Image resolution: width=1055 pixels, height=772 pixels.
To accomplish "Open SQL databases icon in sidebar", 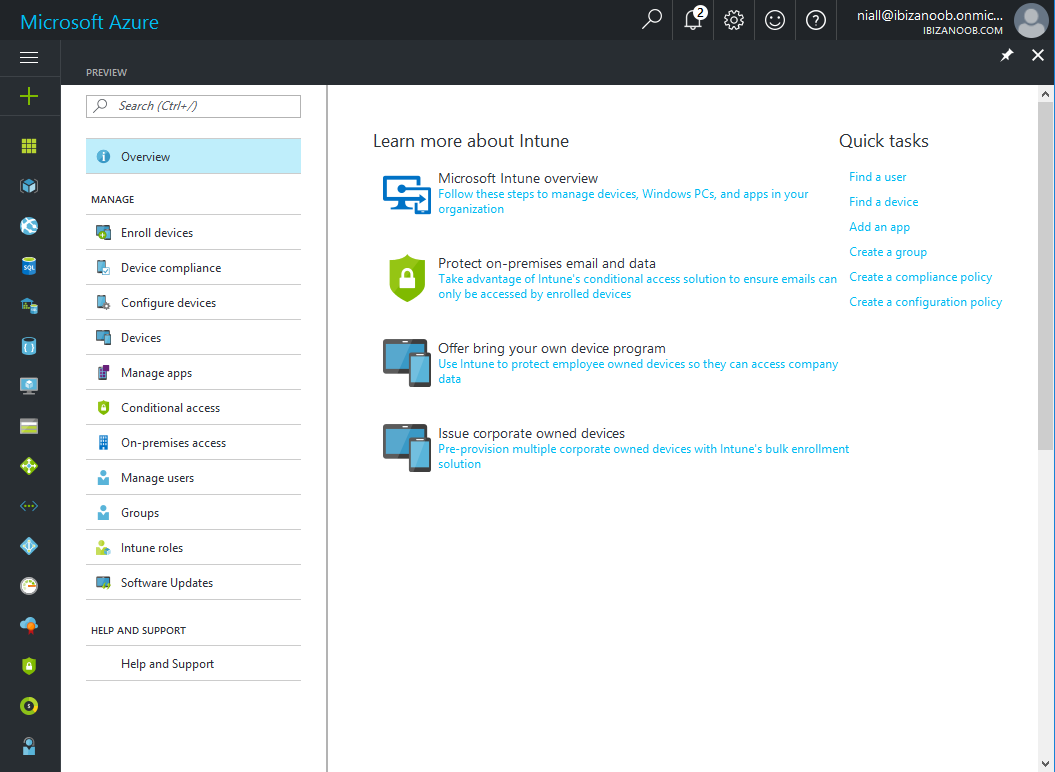I will pos(29,266).
